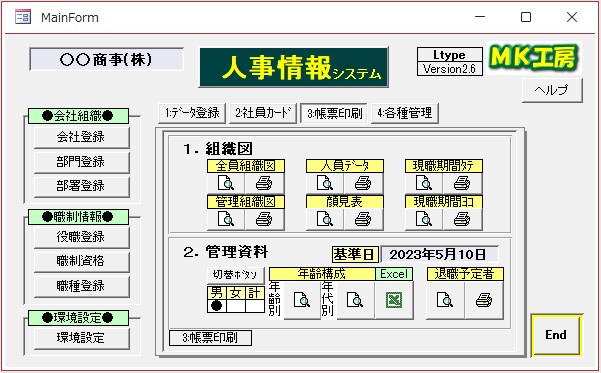Image resolution: width=601 pixels, height=373 pixels.
Task: Print the 顔見表 report
Action: [363, 219]
